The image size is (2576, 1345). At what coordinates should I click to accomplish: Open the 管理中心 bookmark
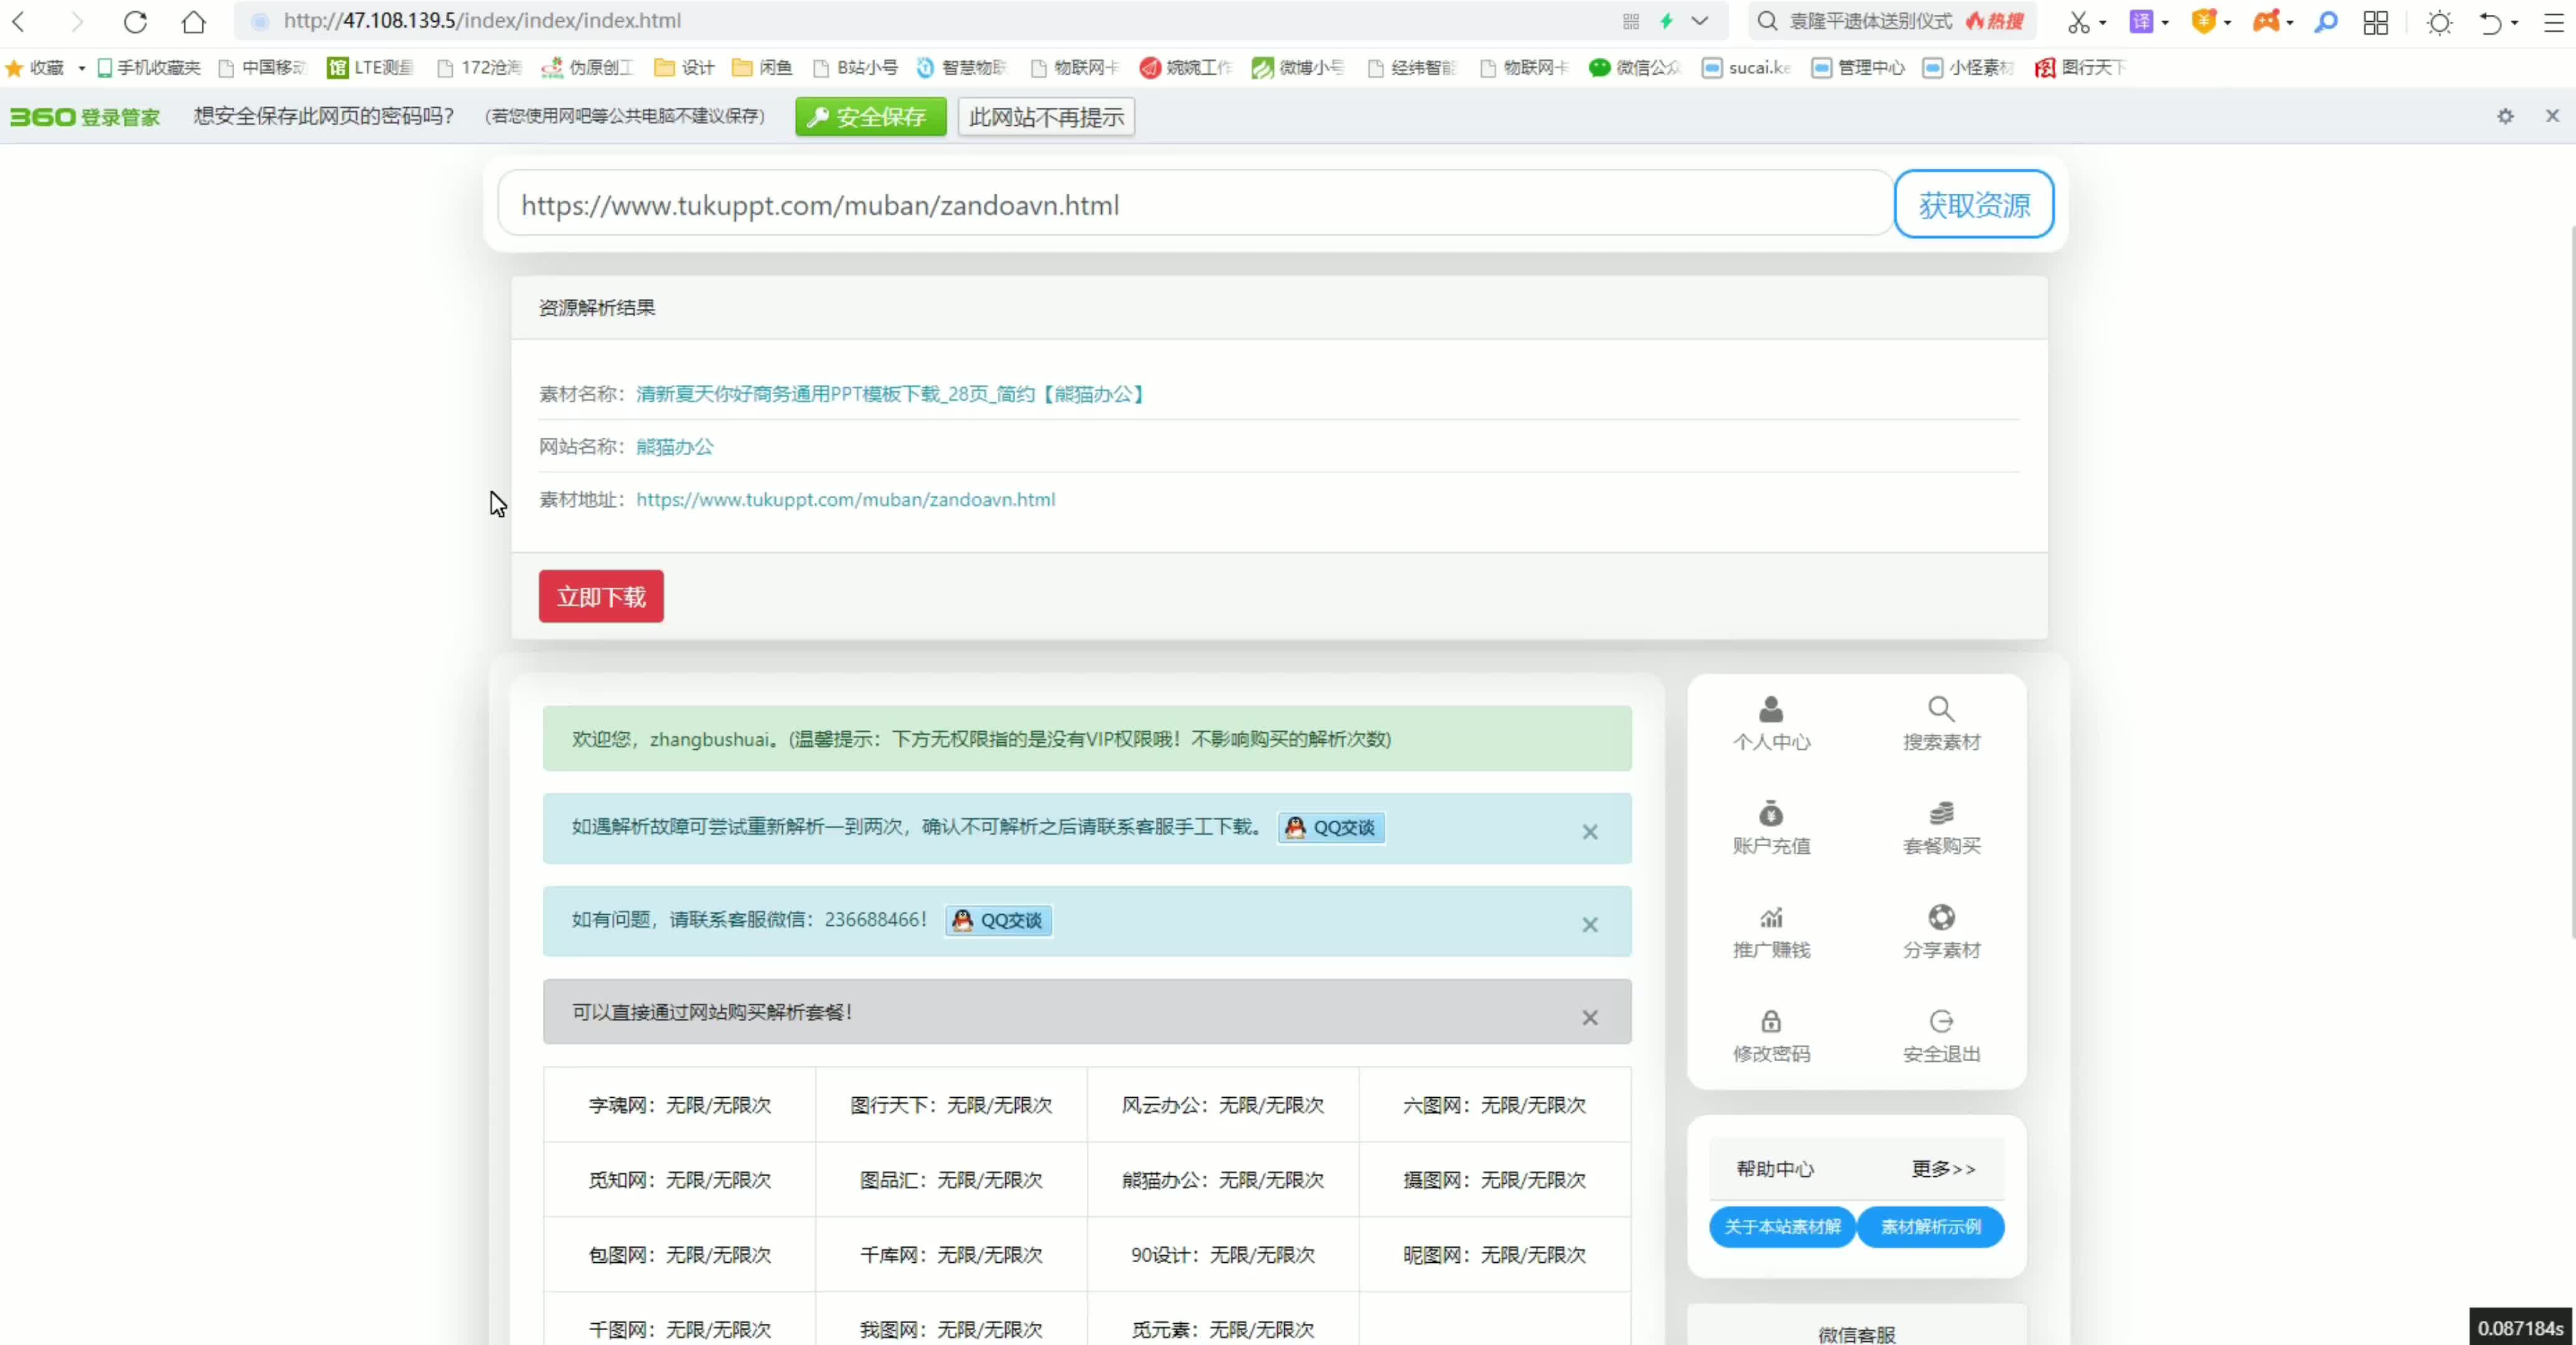(x=1858, y=67)
